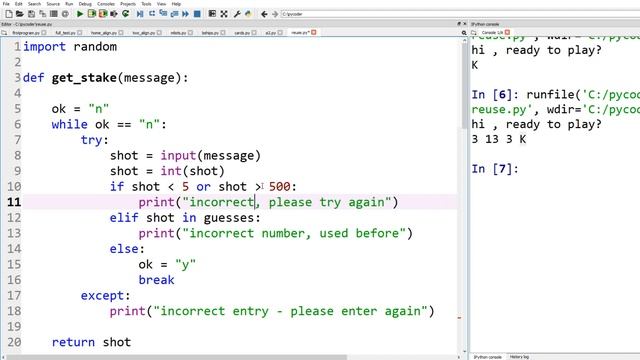Switch to History log tab

click(x=519, y=357)
